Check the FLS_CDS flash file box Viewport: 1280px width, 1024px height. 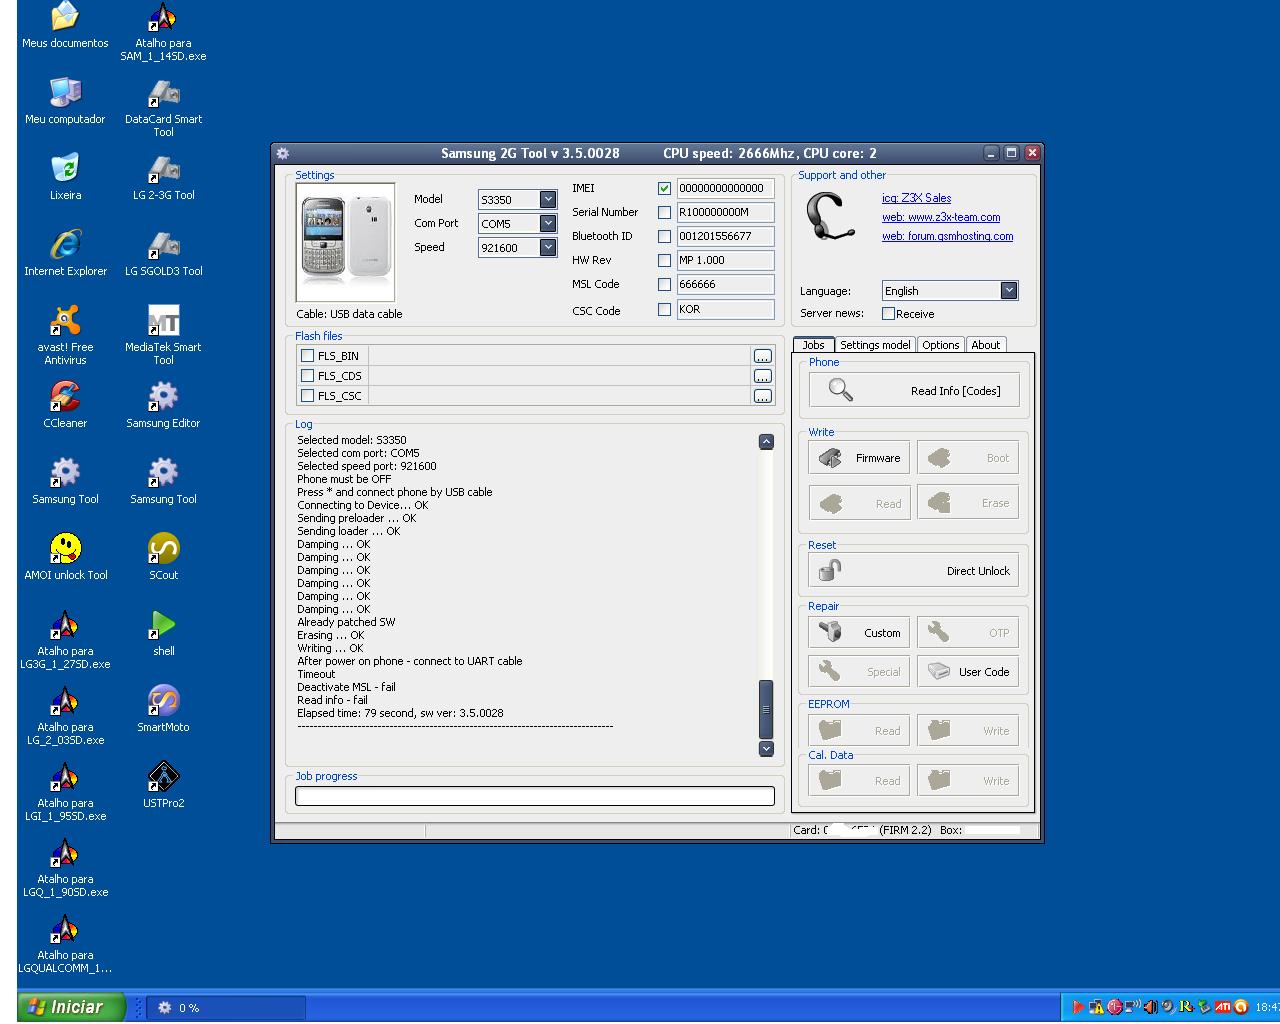click(x=308, y=375)
